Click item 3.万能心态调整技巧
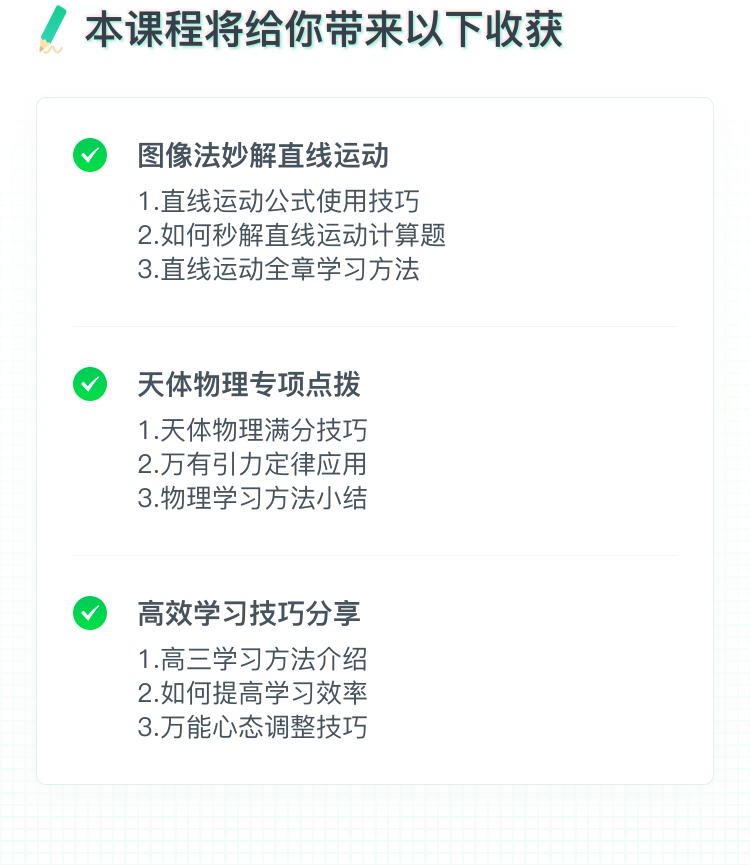The image size is (750, 865). (253, 727)
